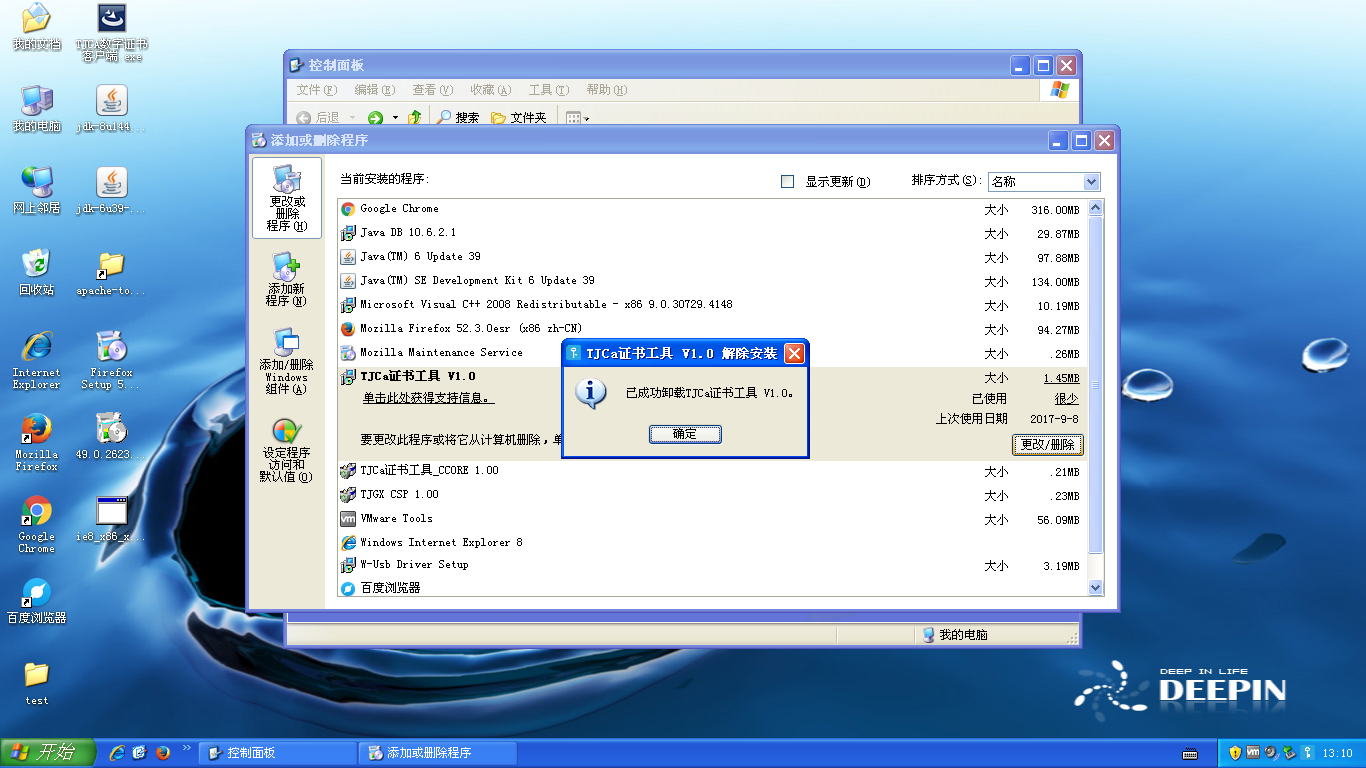Click the 开始 Start button

(x=48, y=753)
